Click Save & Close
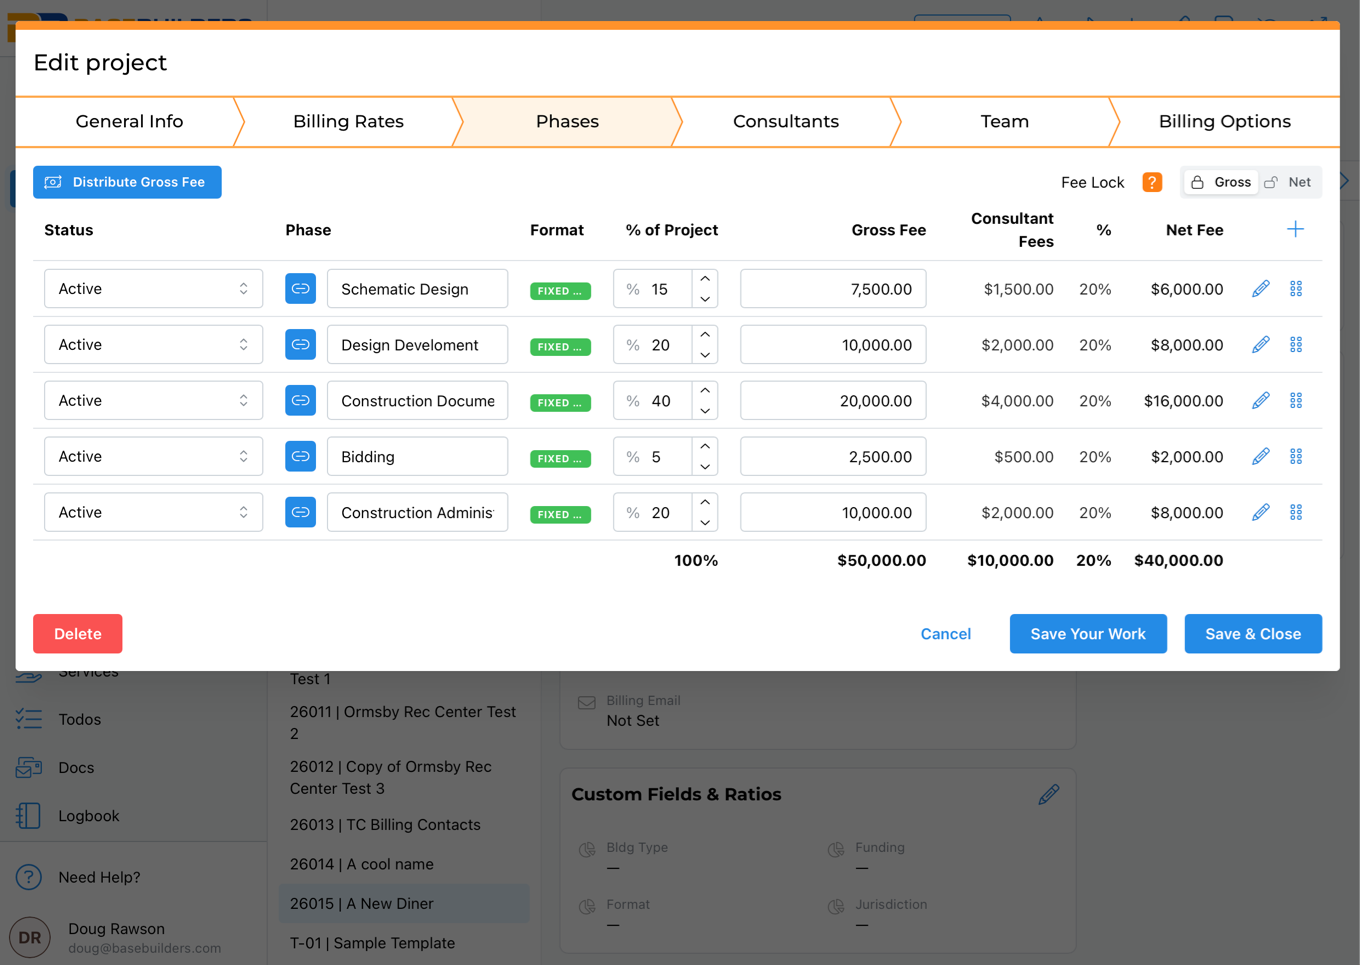This screenshot has width=1360, height=966. pyautogui.click(x=1253, y=634)
